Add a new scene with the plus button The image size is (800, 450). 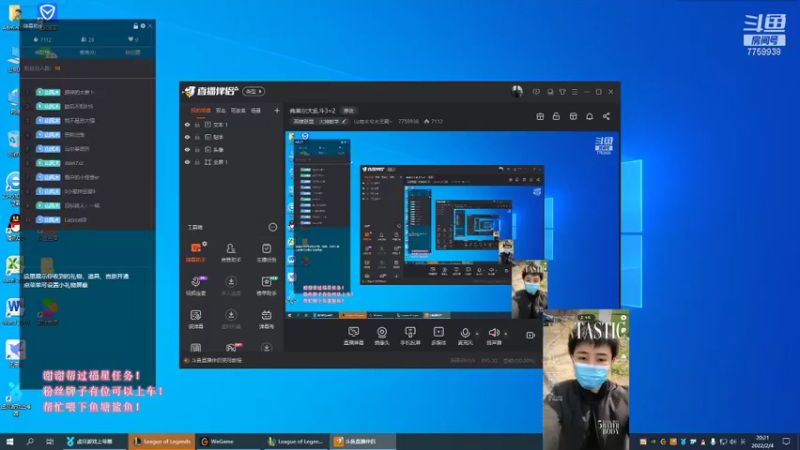click(277, 110)
